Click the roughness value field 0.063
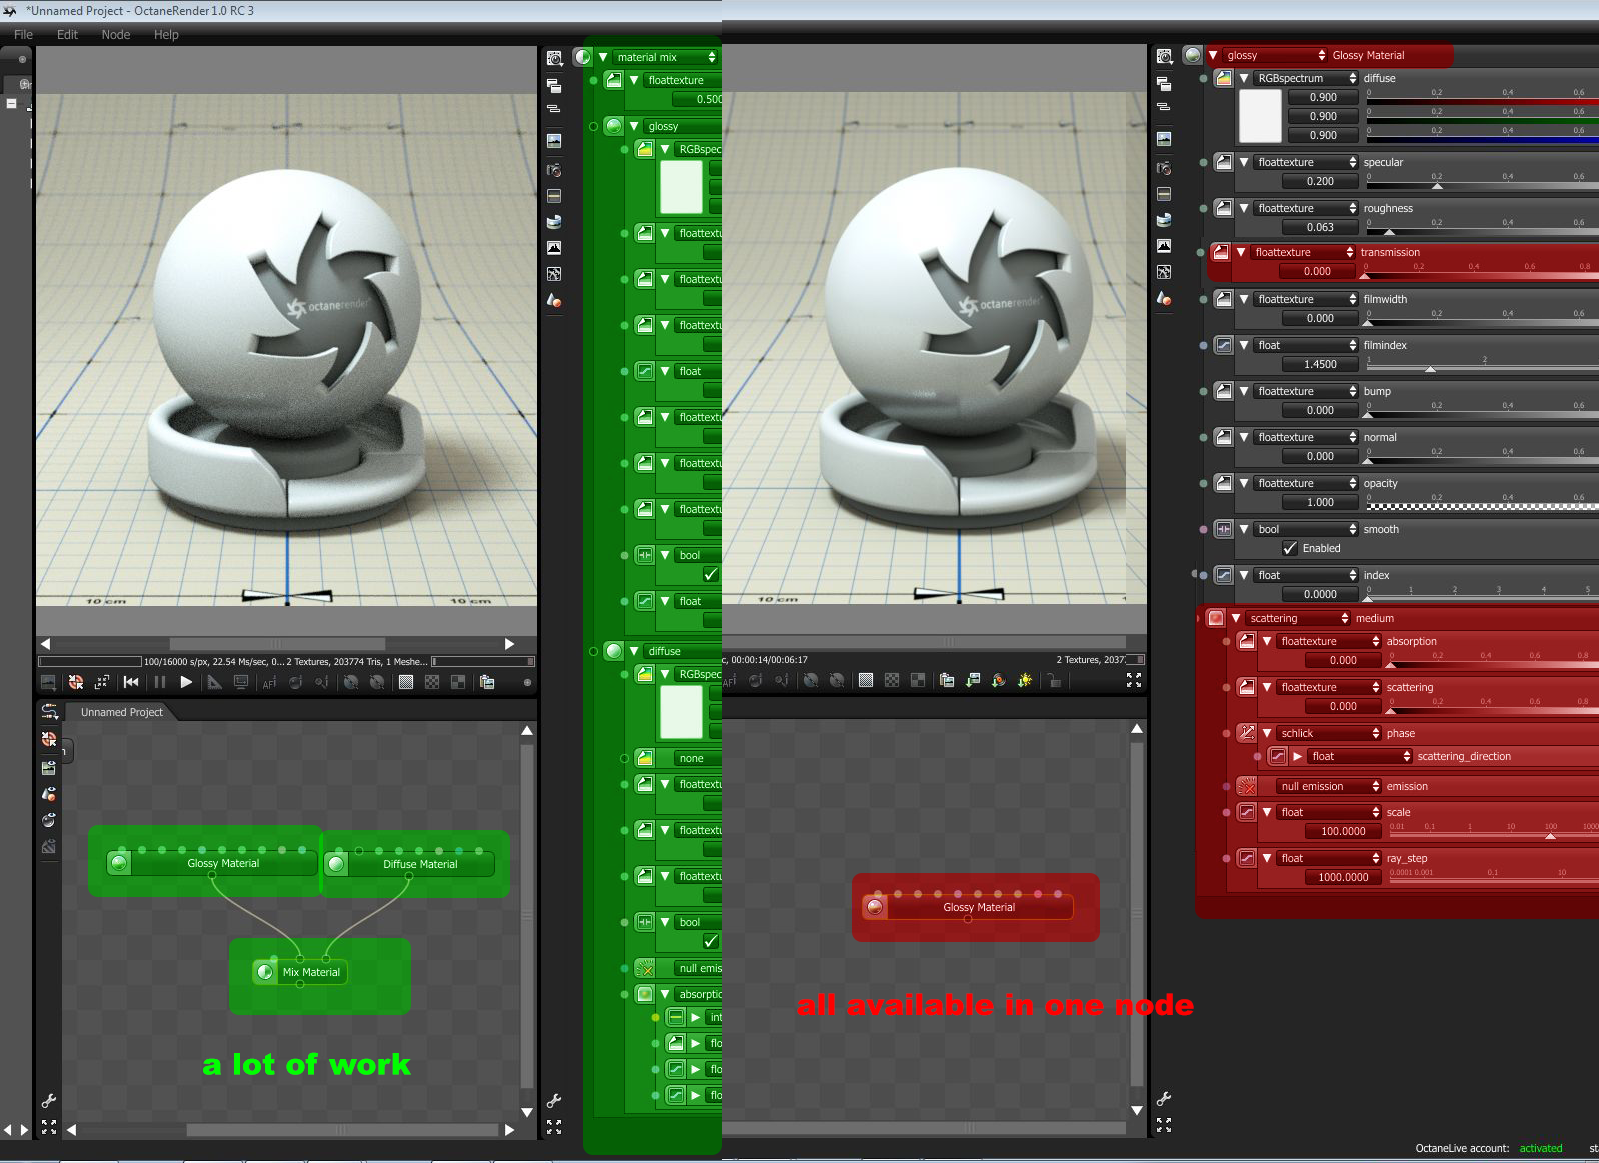The width and height of the screenshot is (1599, 1163). 1320,227
